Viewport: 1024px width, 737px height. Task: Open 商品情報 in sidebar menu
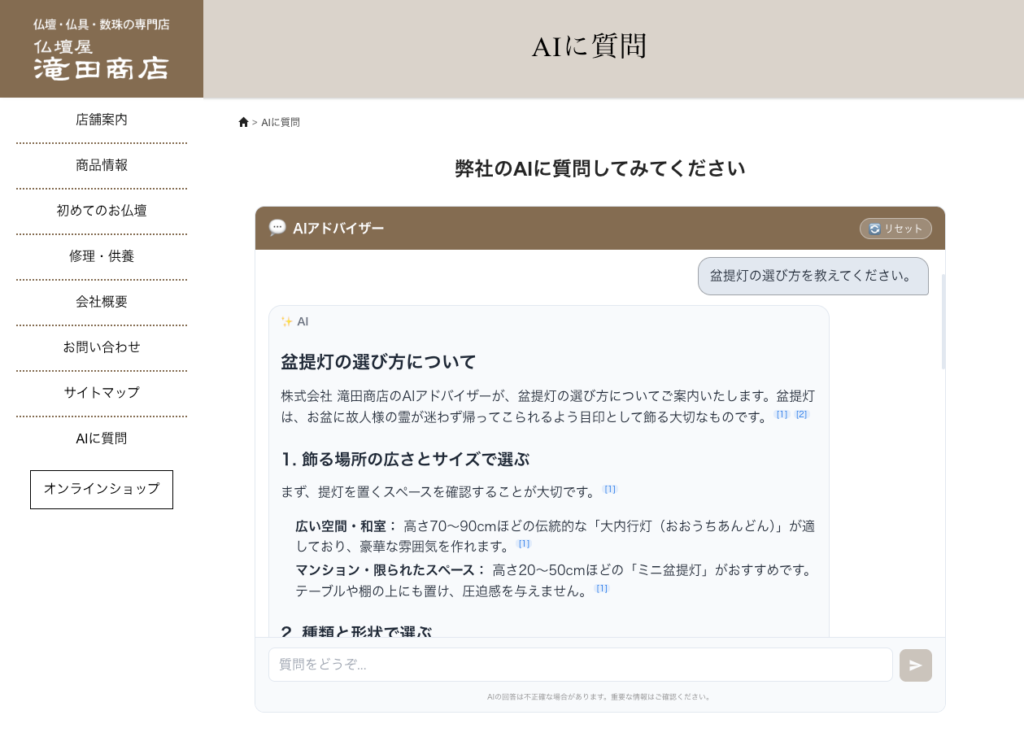[101, 165]
